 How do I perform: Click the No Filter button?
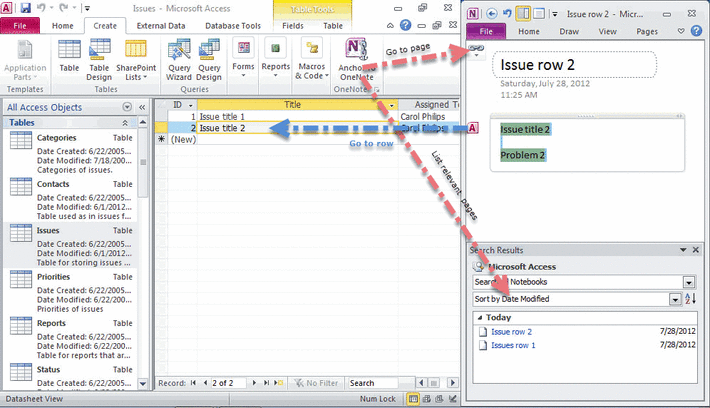pos(316,383)
